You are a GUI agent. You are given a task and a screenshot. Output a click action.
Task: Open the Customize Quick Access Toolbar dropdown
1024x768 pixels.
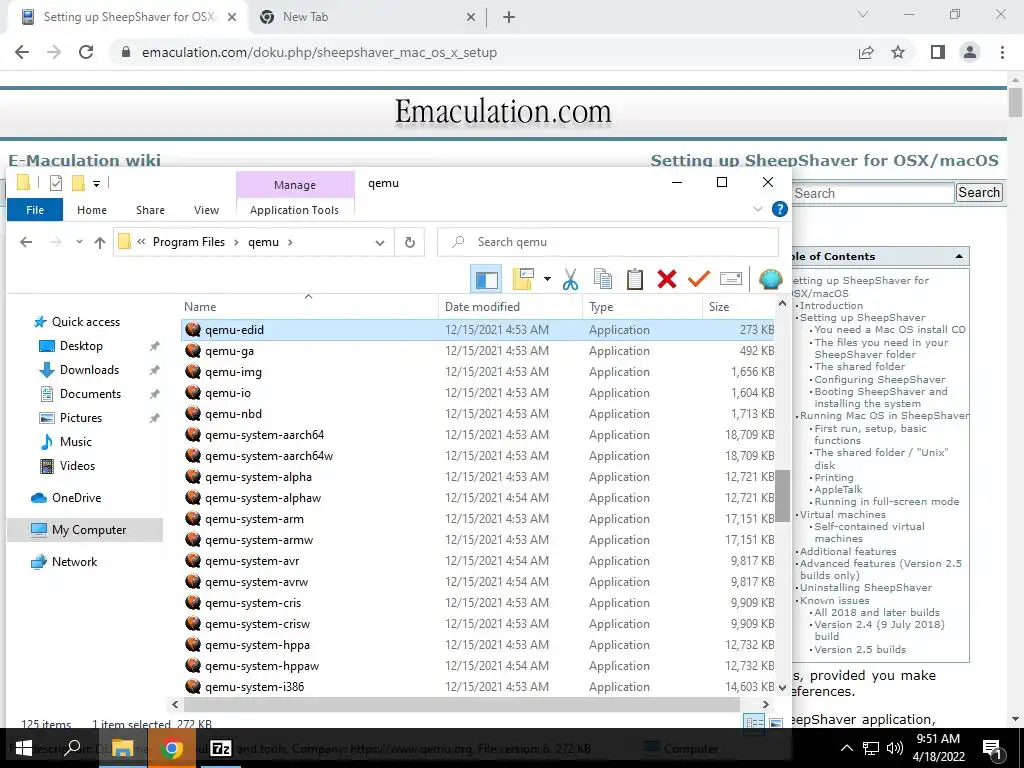tap(96, 184)
